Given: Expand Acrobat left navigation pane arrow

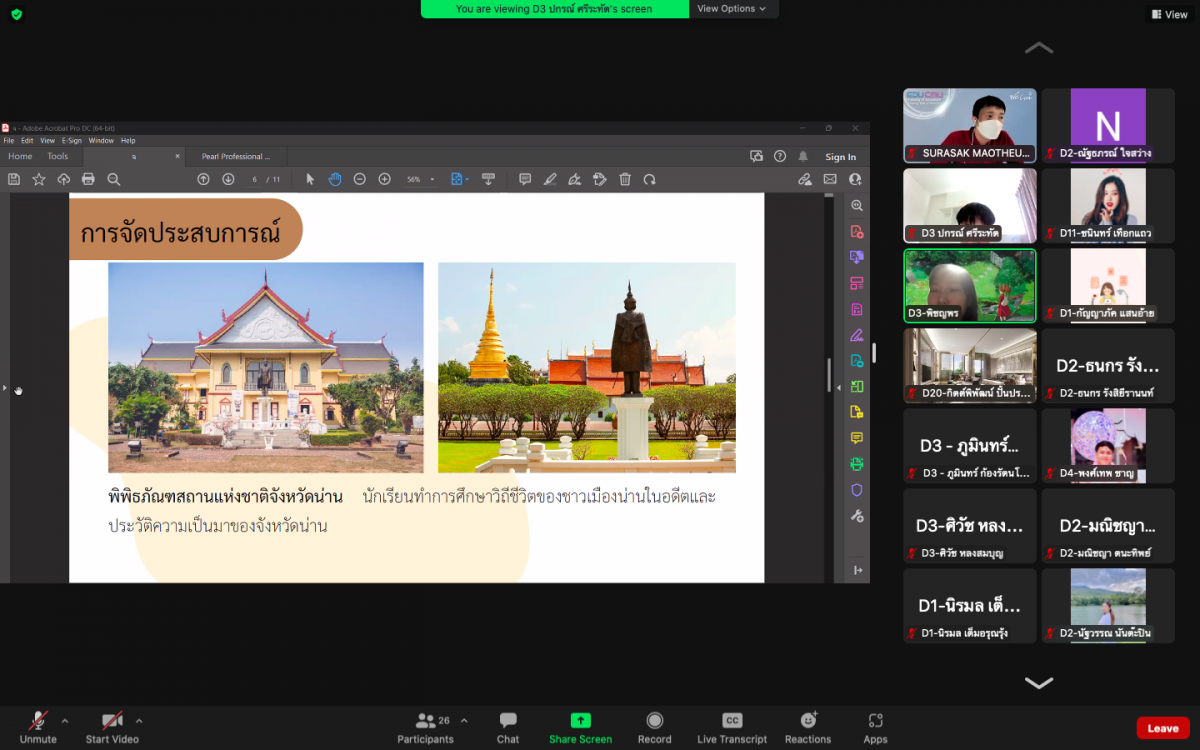Looking at the screenshot, I should tap(4, 388).
